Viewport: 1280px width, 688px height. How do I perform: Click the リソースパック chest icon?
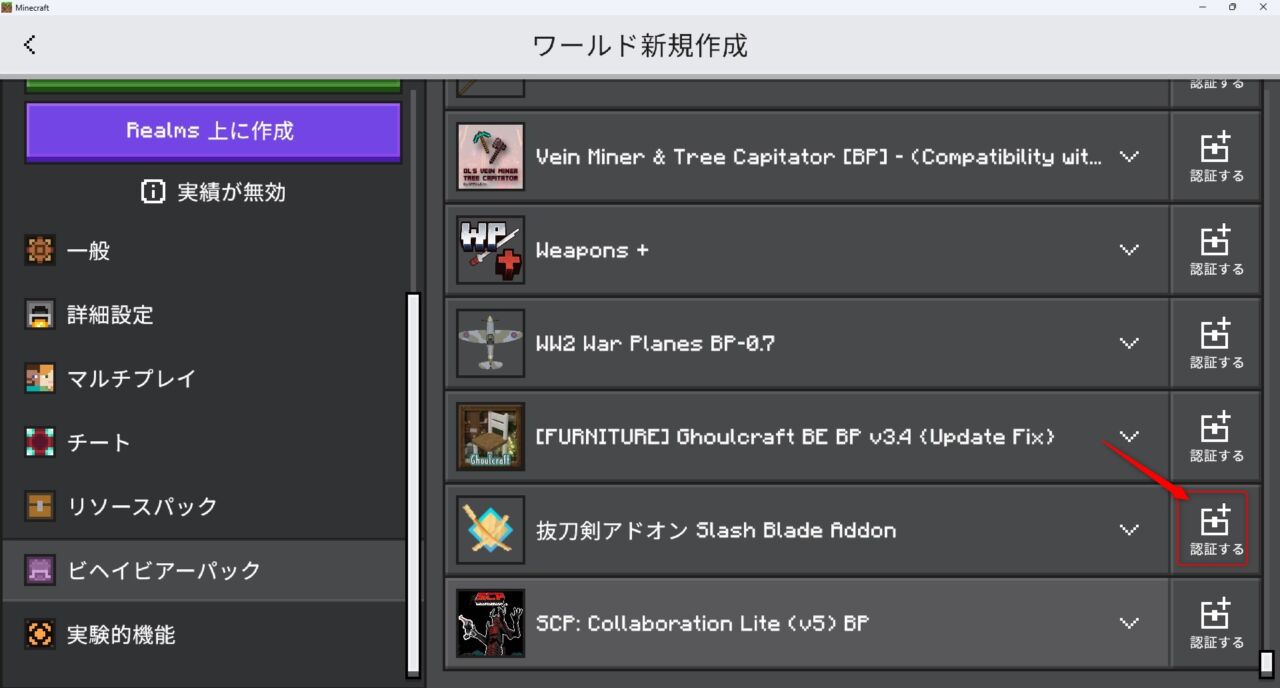pyautogui.click(x=40, y=507)
